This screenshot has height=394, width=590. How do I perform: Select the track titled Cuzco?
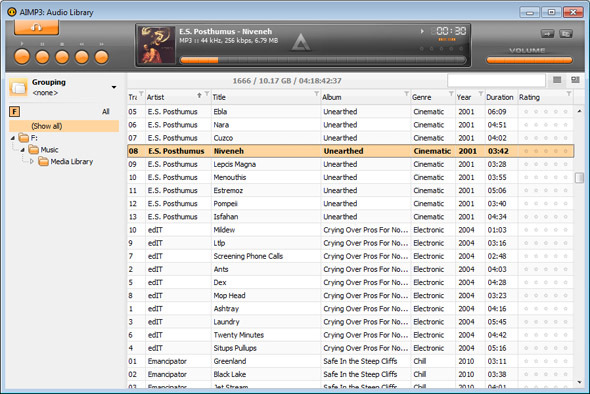click(350, 138)
